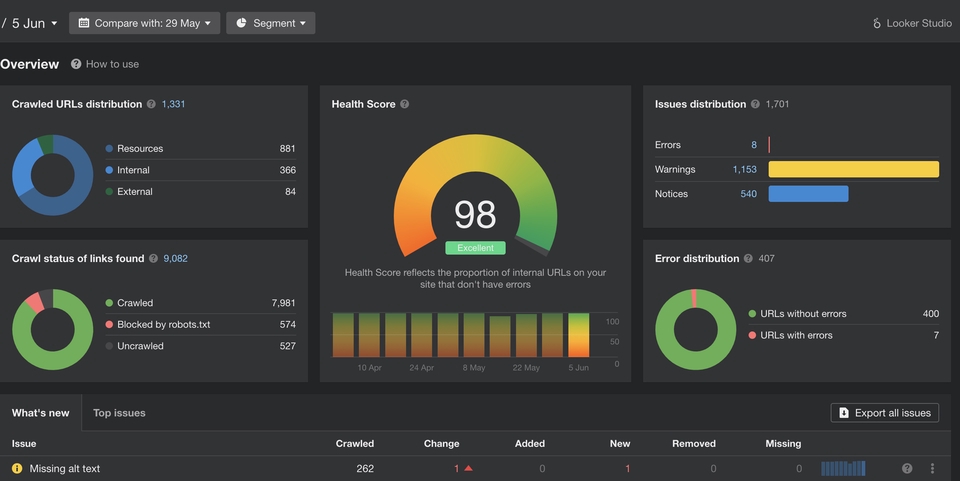Switch to the Top issues tab
The image size is (960, 481).
119,413
